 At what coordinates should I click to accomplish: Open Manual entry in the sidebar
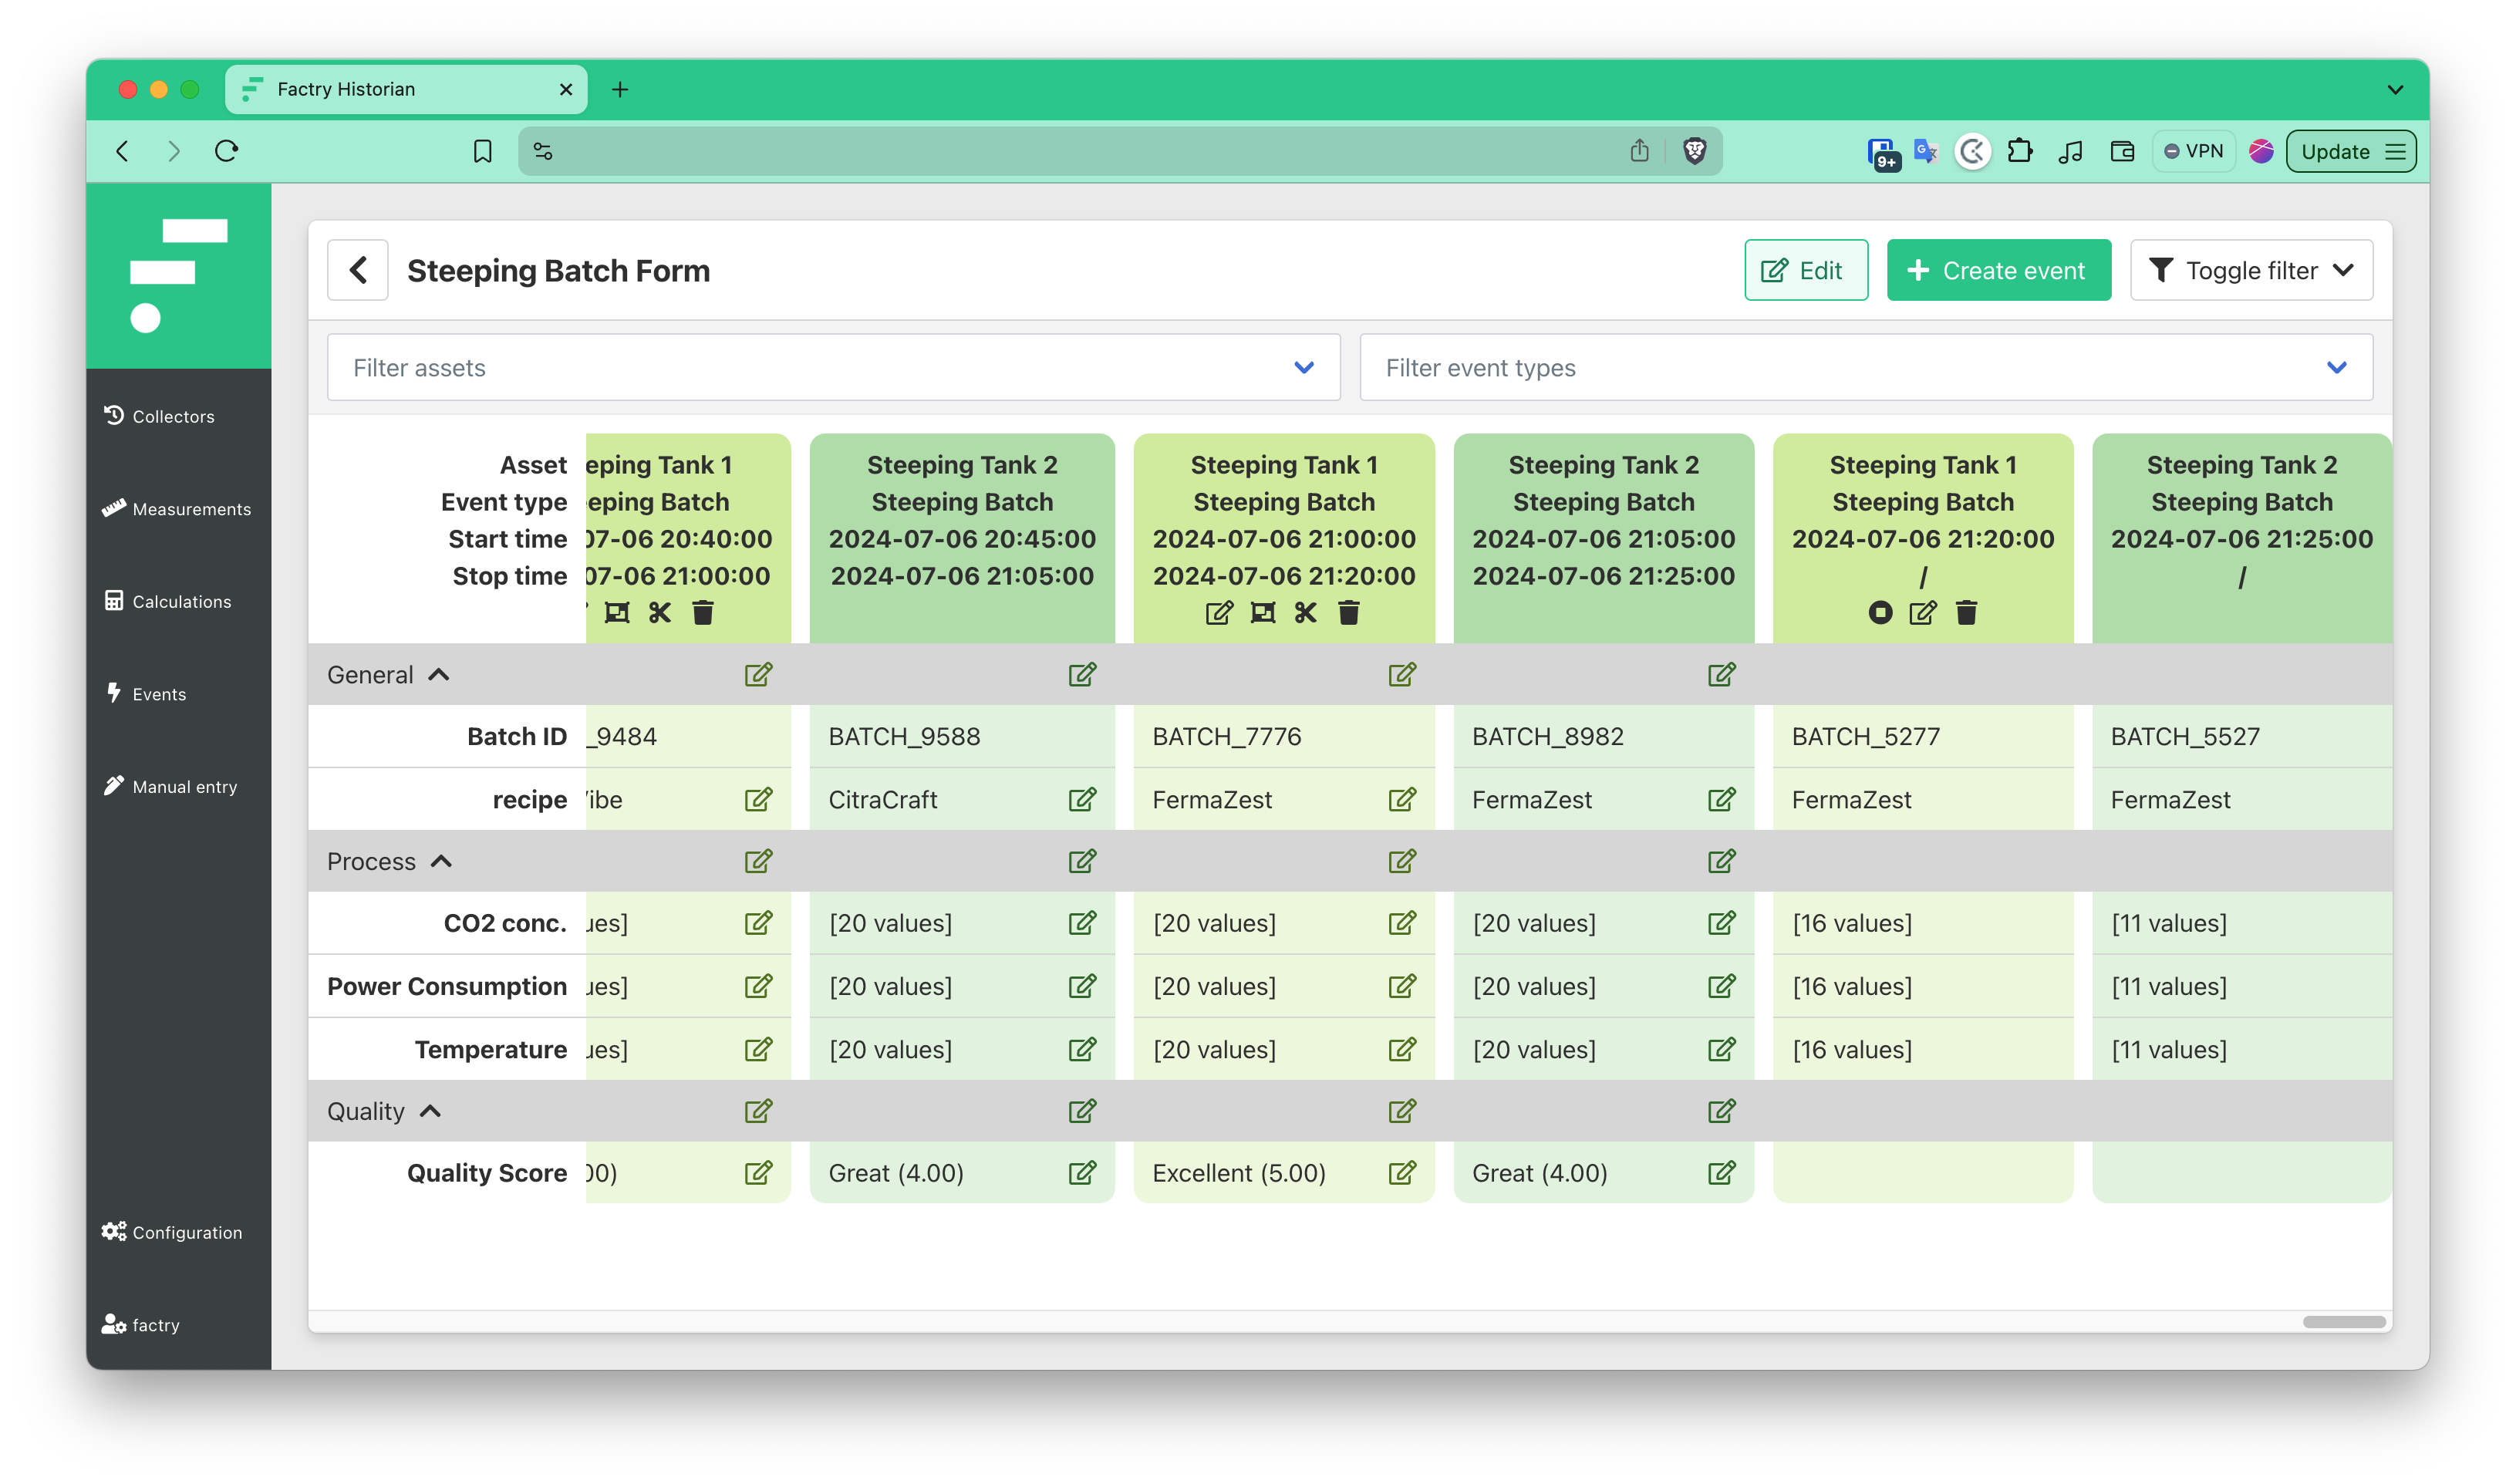tap(170, 786)
